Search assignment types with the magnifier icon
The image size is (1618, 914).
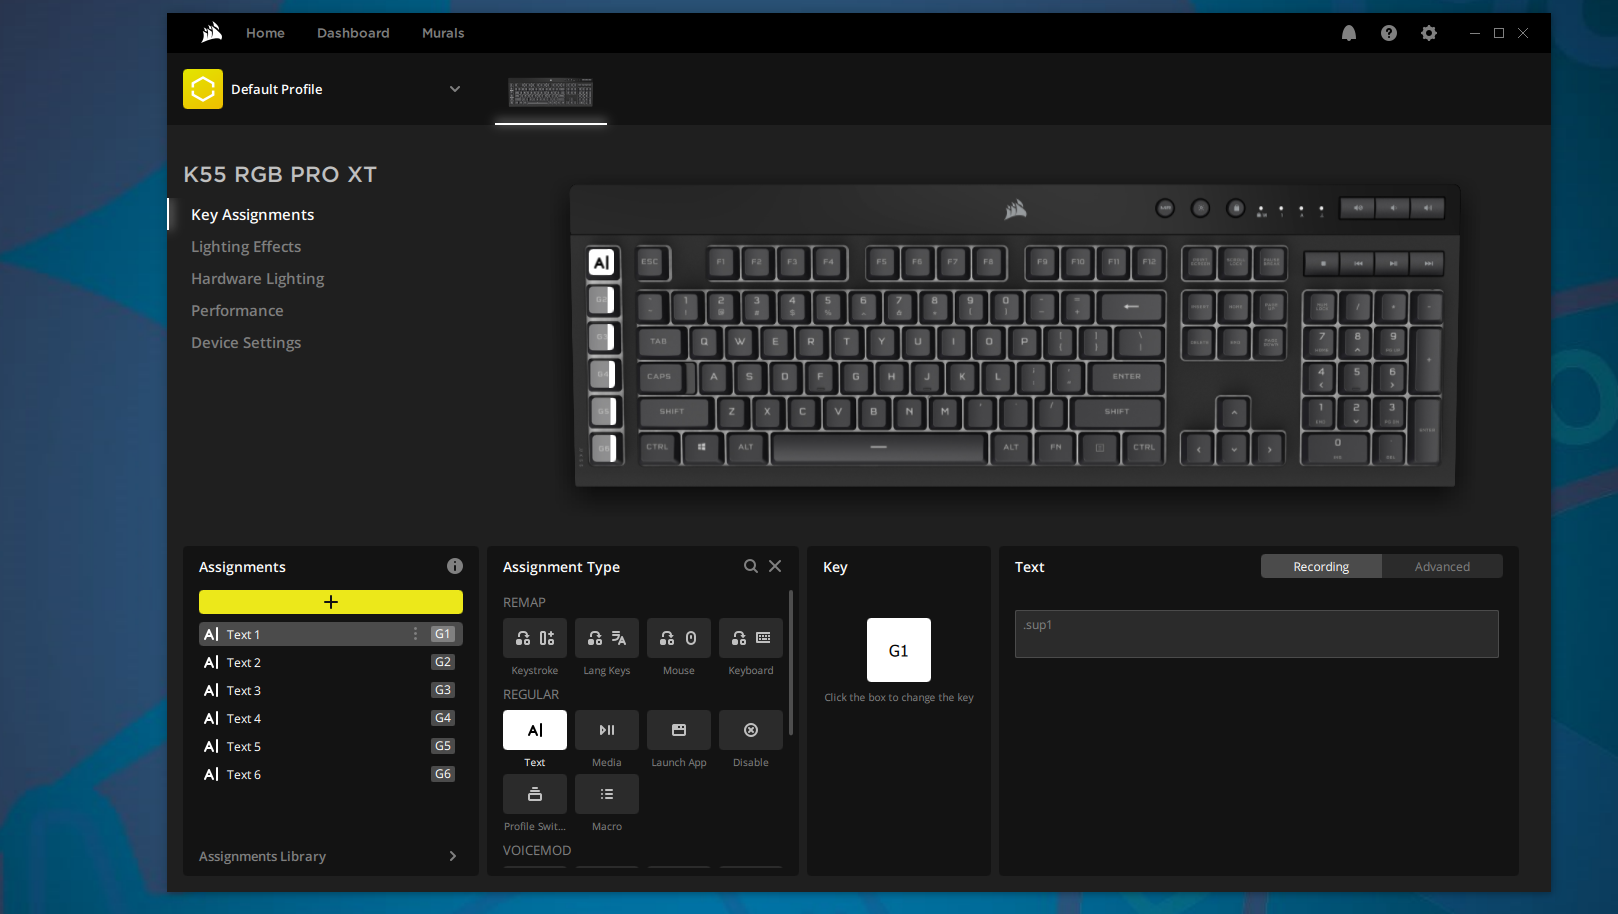click(751, 566)
